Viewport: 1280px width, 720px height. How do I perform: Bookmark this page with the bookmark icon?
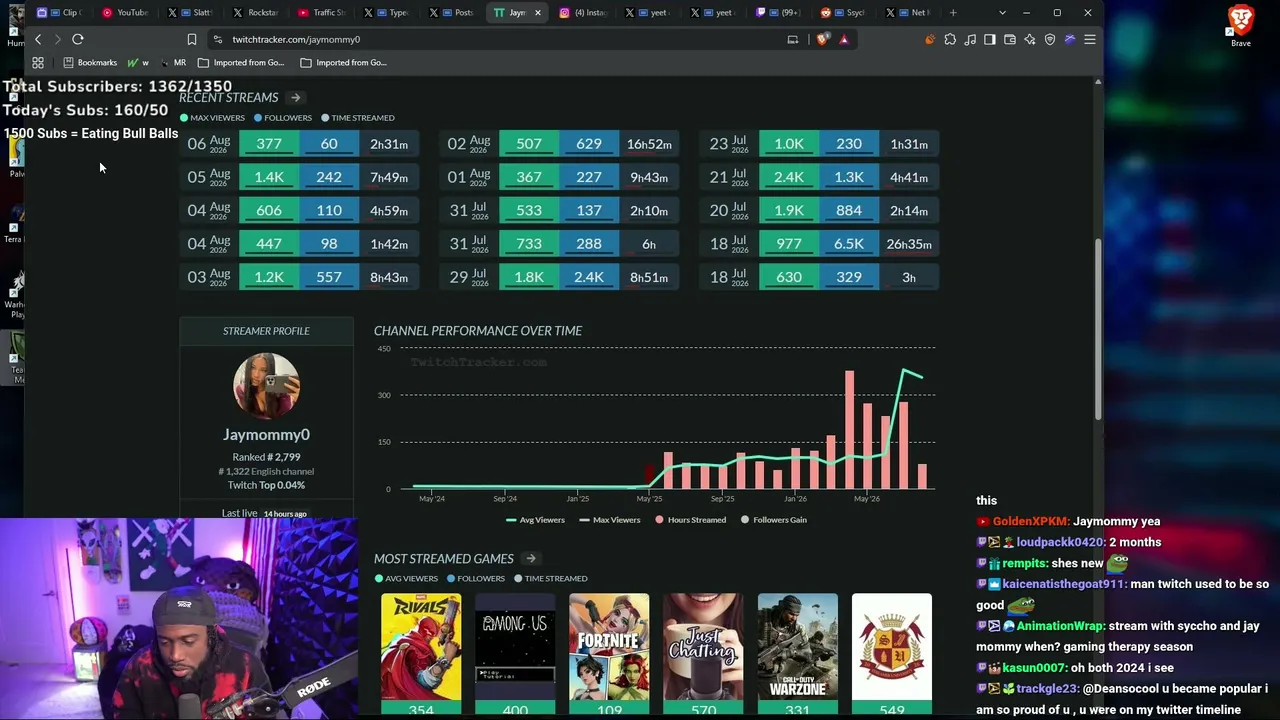[192, 39]
